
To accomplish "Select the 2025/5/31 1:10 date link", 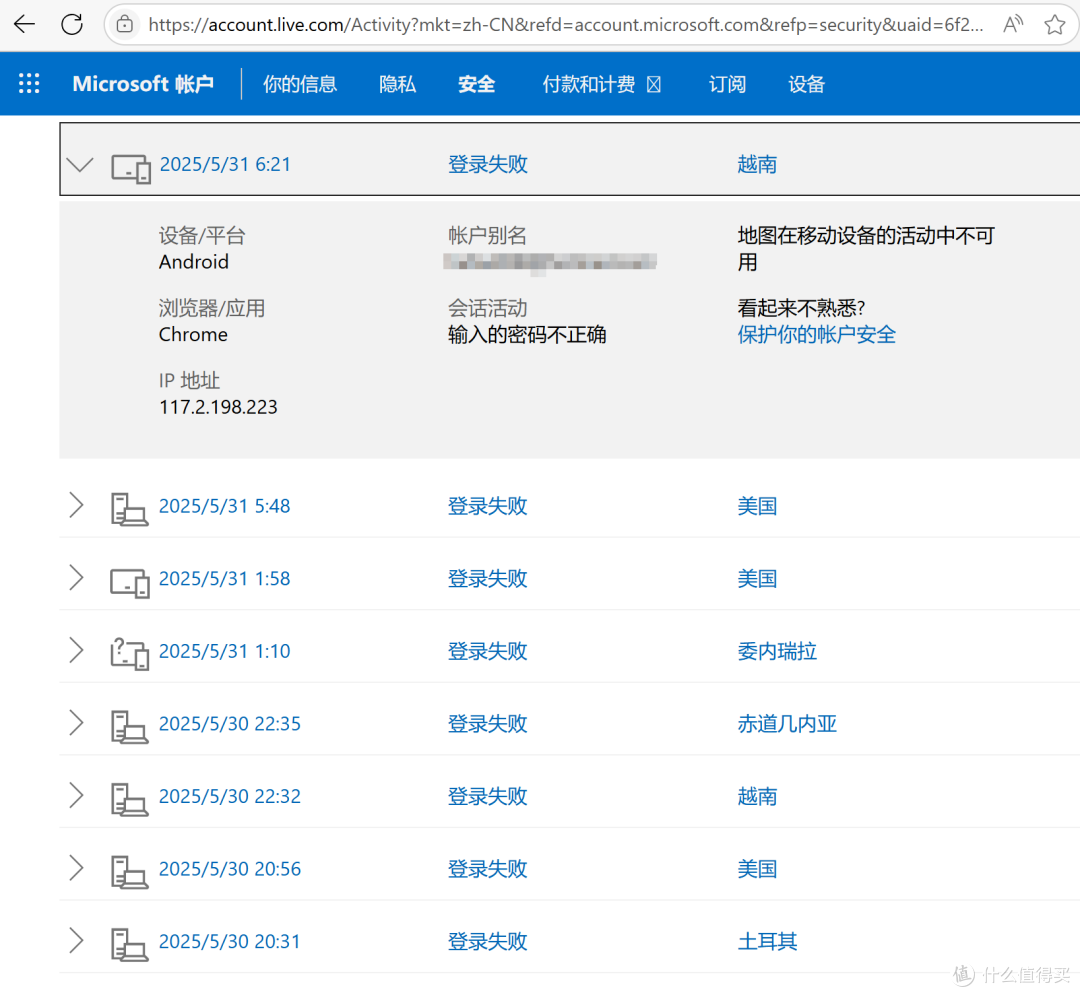I will [x=225, y=650].
